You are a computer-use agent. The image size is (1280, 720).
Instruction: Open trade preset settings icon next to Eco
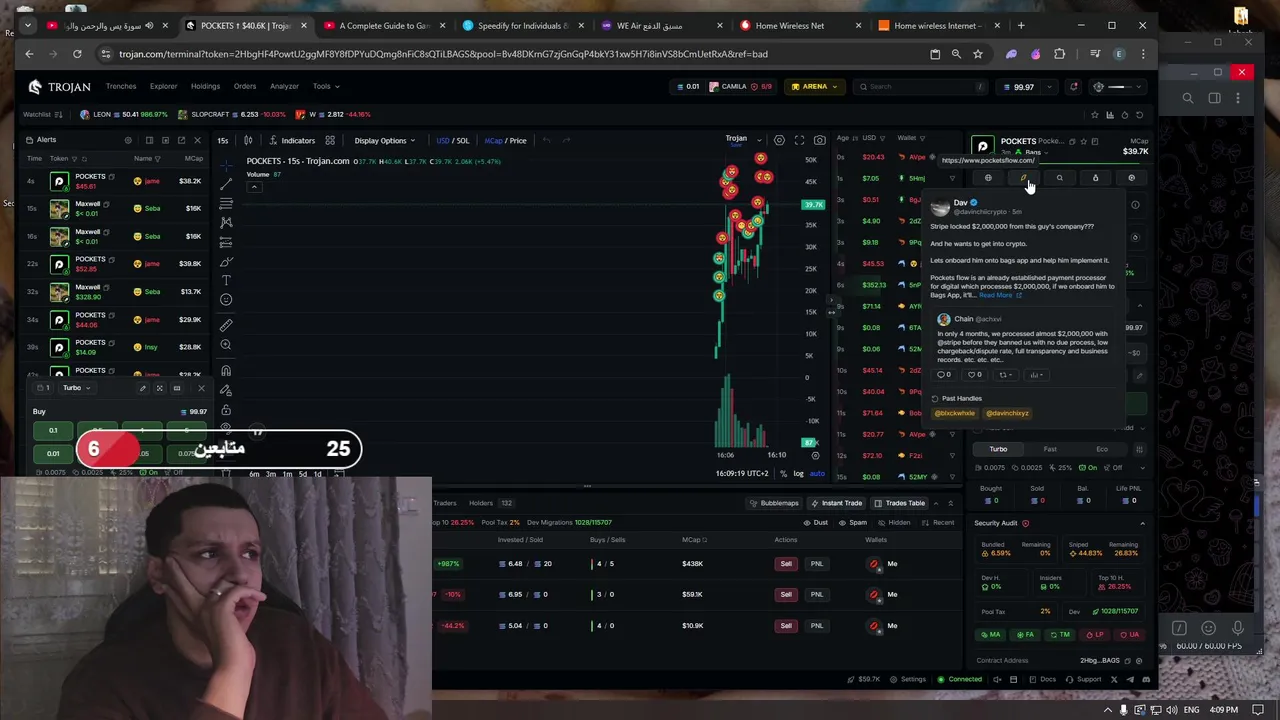[1138, 449]
